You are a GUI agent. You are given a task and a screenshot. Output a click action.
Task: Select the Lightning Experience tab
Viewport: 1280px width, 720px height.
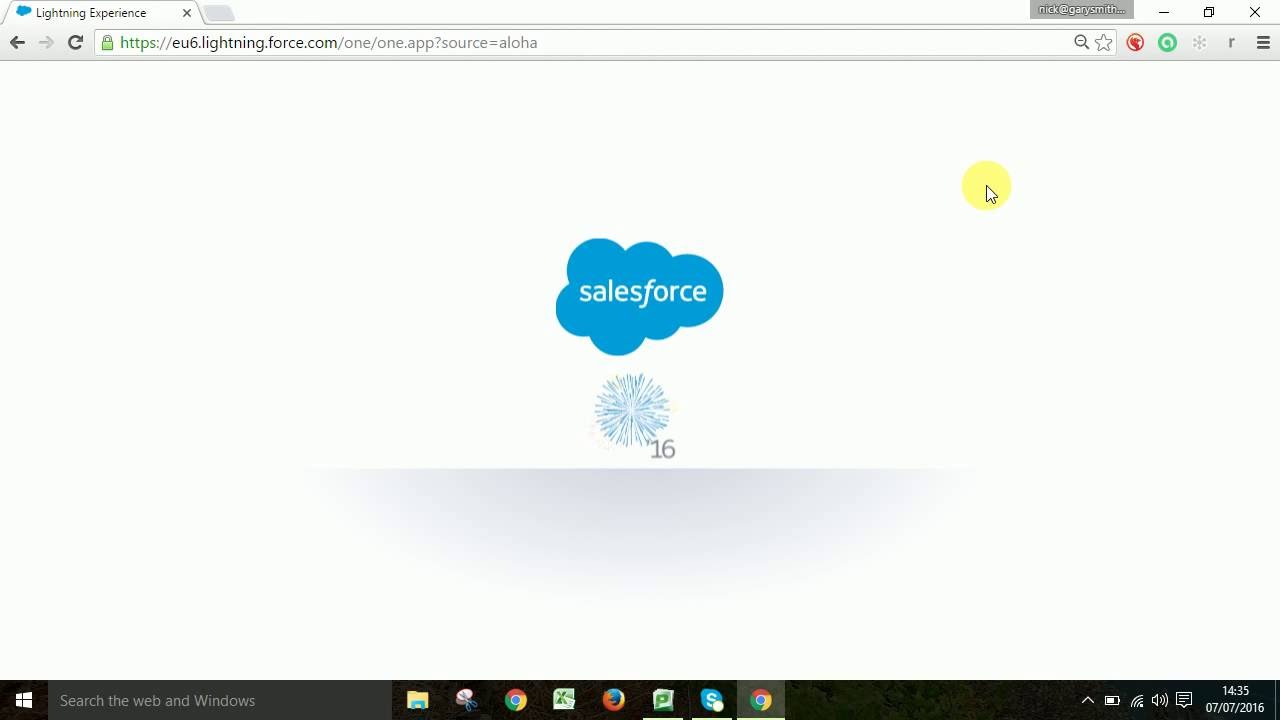coord(99,13)
